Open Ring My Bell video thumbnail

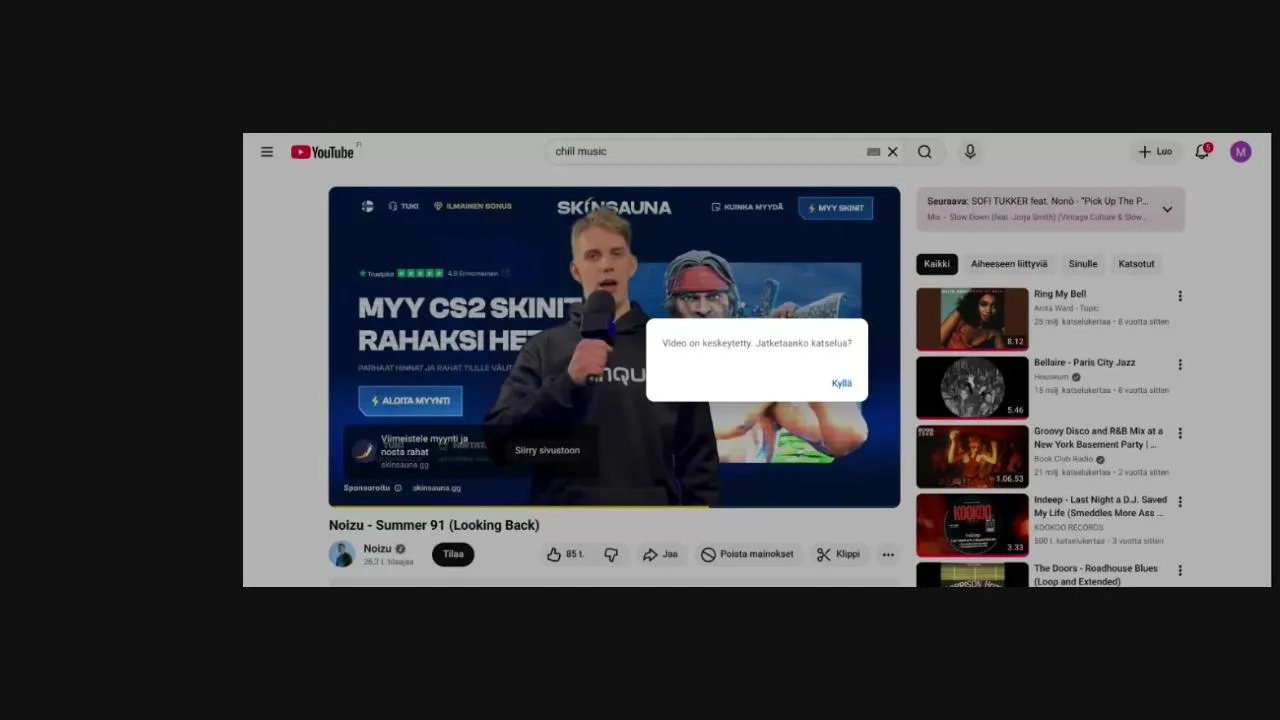(x=972, y=319)
